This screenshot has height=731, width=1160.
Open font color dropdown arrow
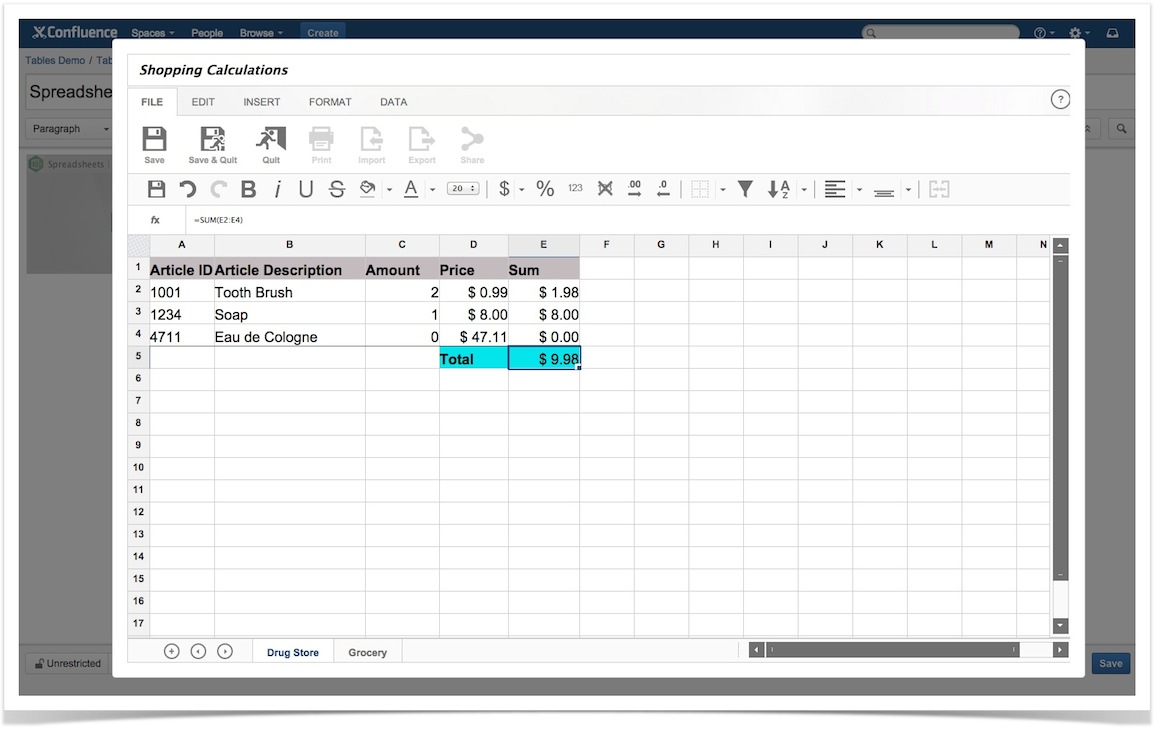coord(433,190)
